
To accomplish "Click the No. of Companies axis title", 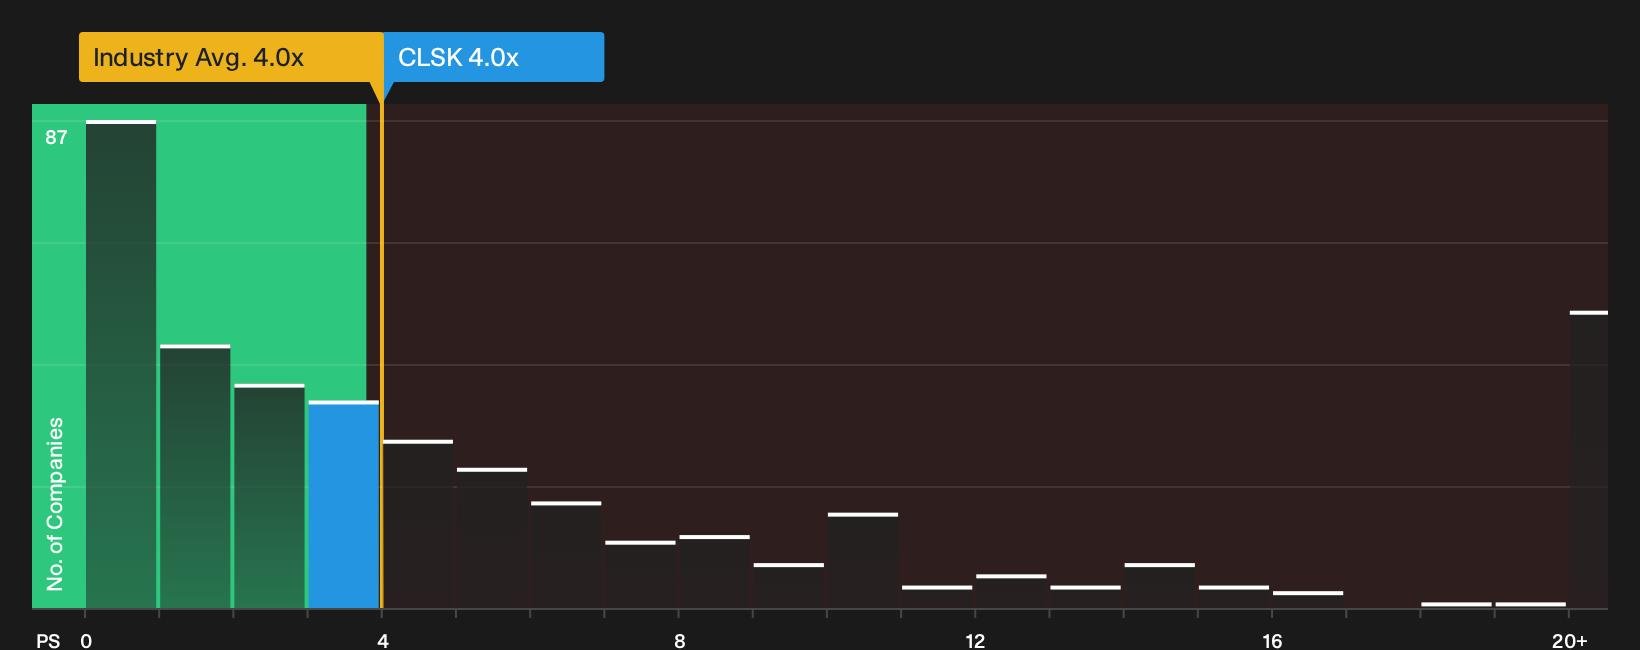I will 55,504.
